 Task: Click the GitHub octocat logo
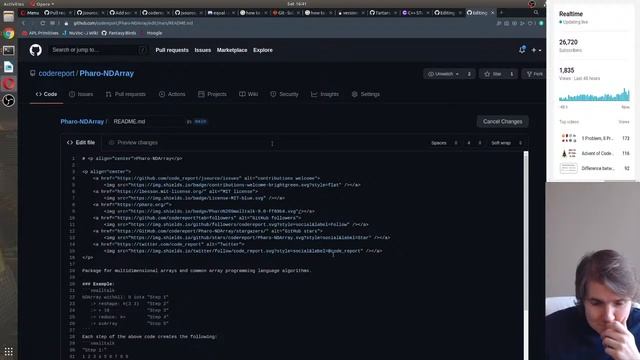[x=36, y=50]
